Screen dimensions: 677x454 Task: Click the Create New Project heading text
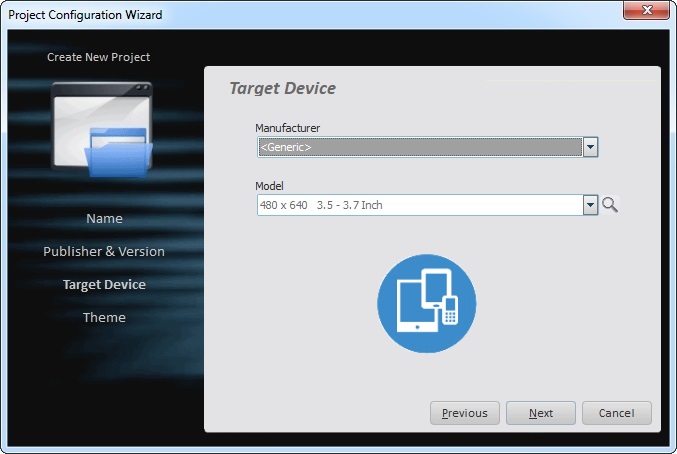point(99,57)
